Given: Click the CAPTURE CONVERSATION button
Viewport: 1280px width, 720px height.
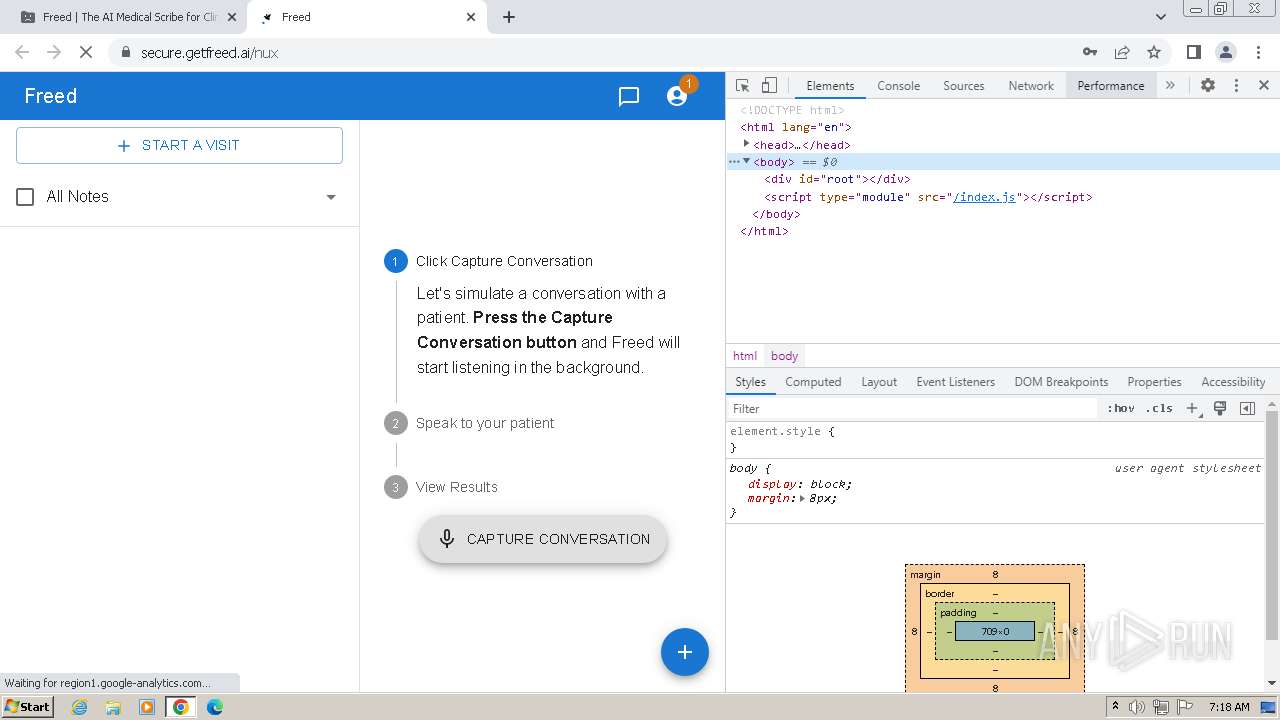Looking at the screenshot, I should (543, 539).
